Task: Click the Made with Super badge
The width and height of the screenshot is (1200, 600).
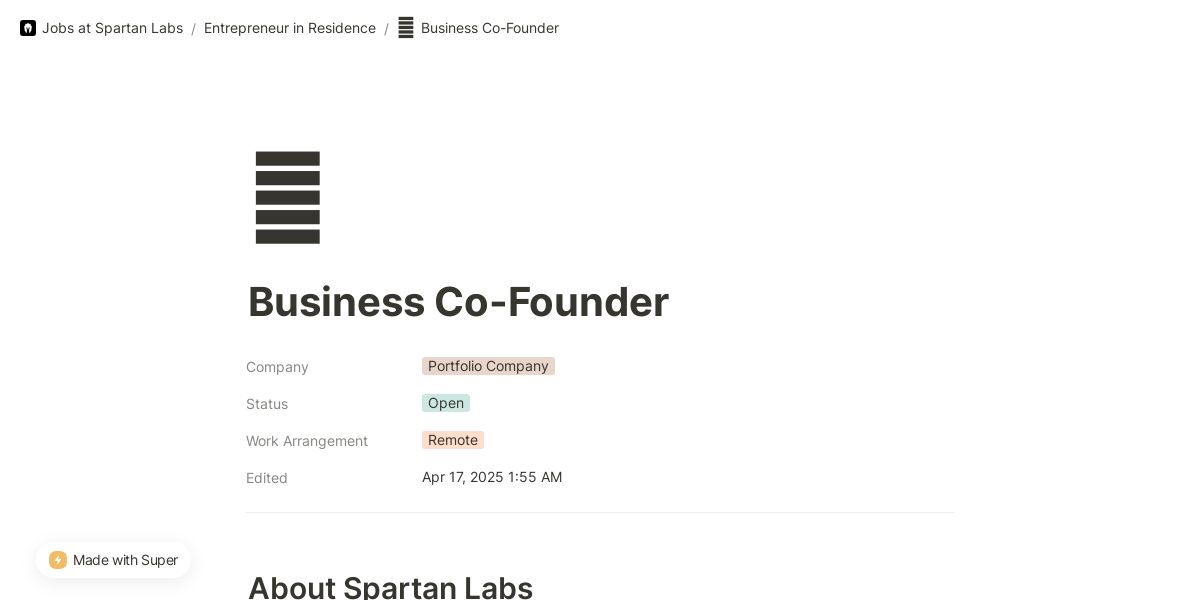Action: 113,560
